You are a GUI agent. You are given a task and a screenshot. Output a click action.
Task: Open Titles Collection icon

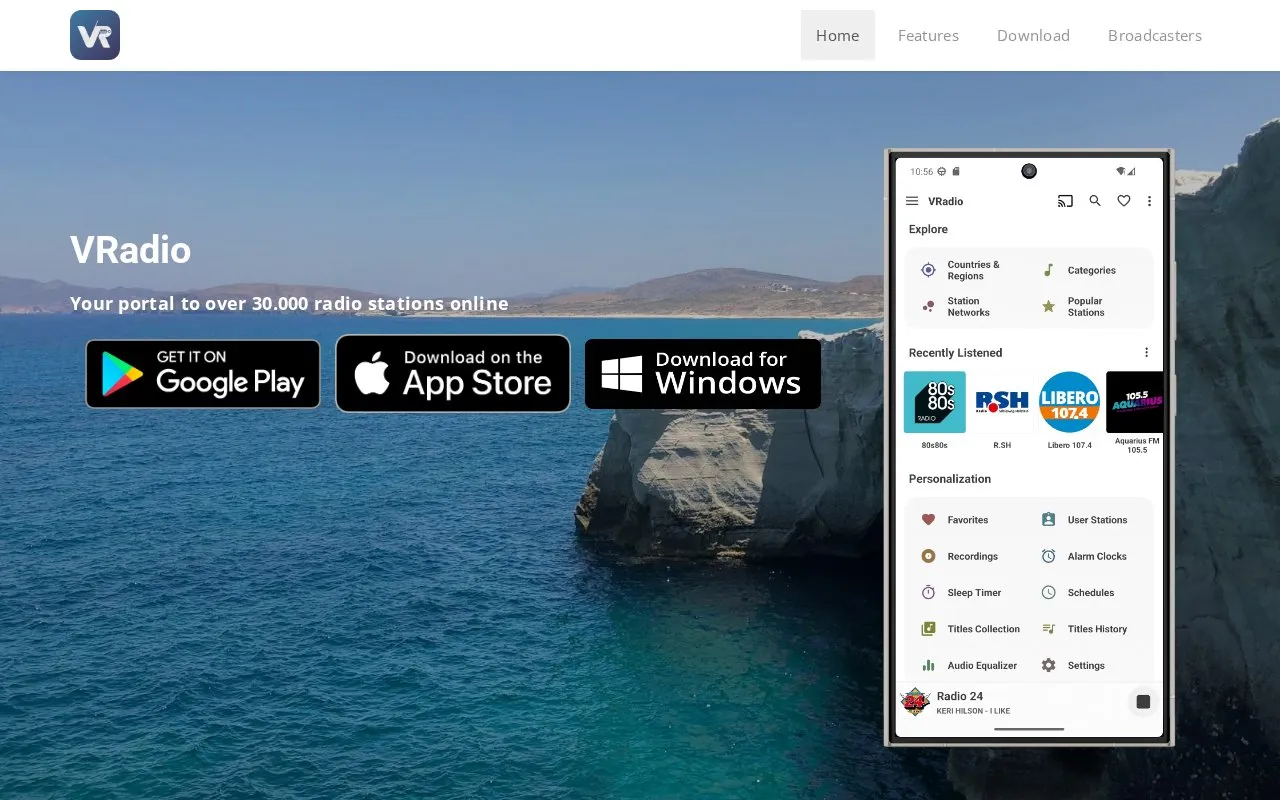(928, 629)
